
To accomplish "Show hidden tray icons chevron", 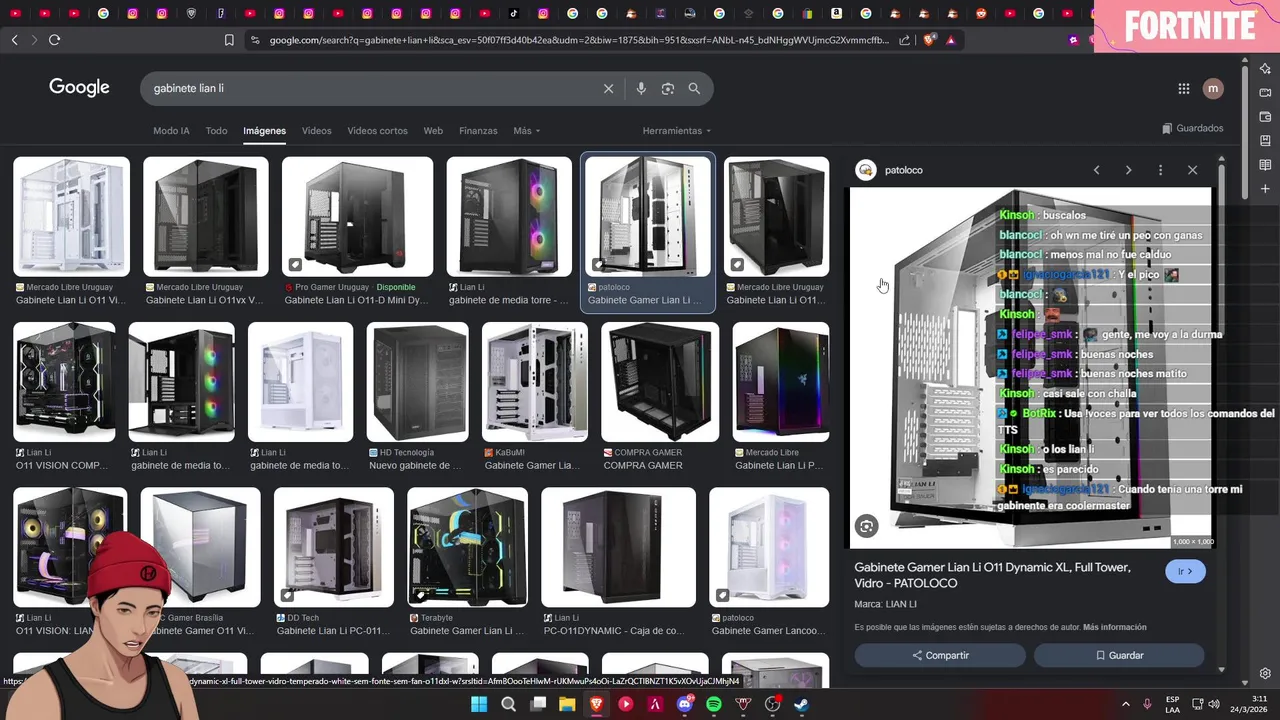I will tap(1125, 704).
